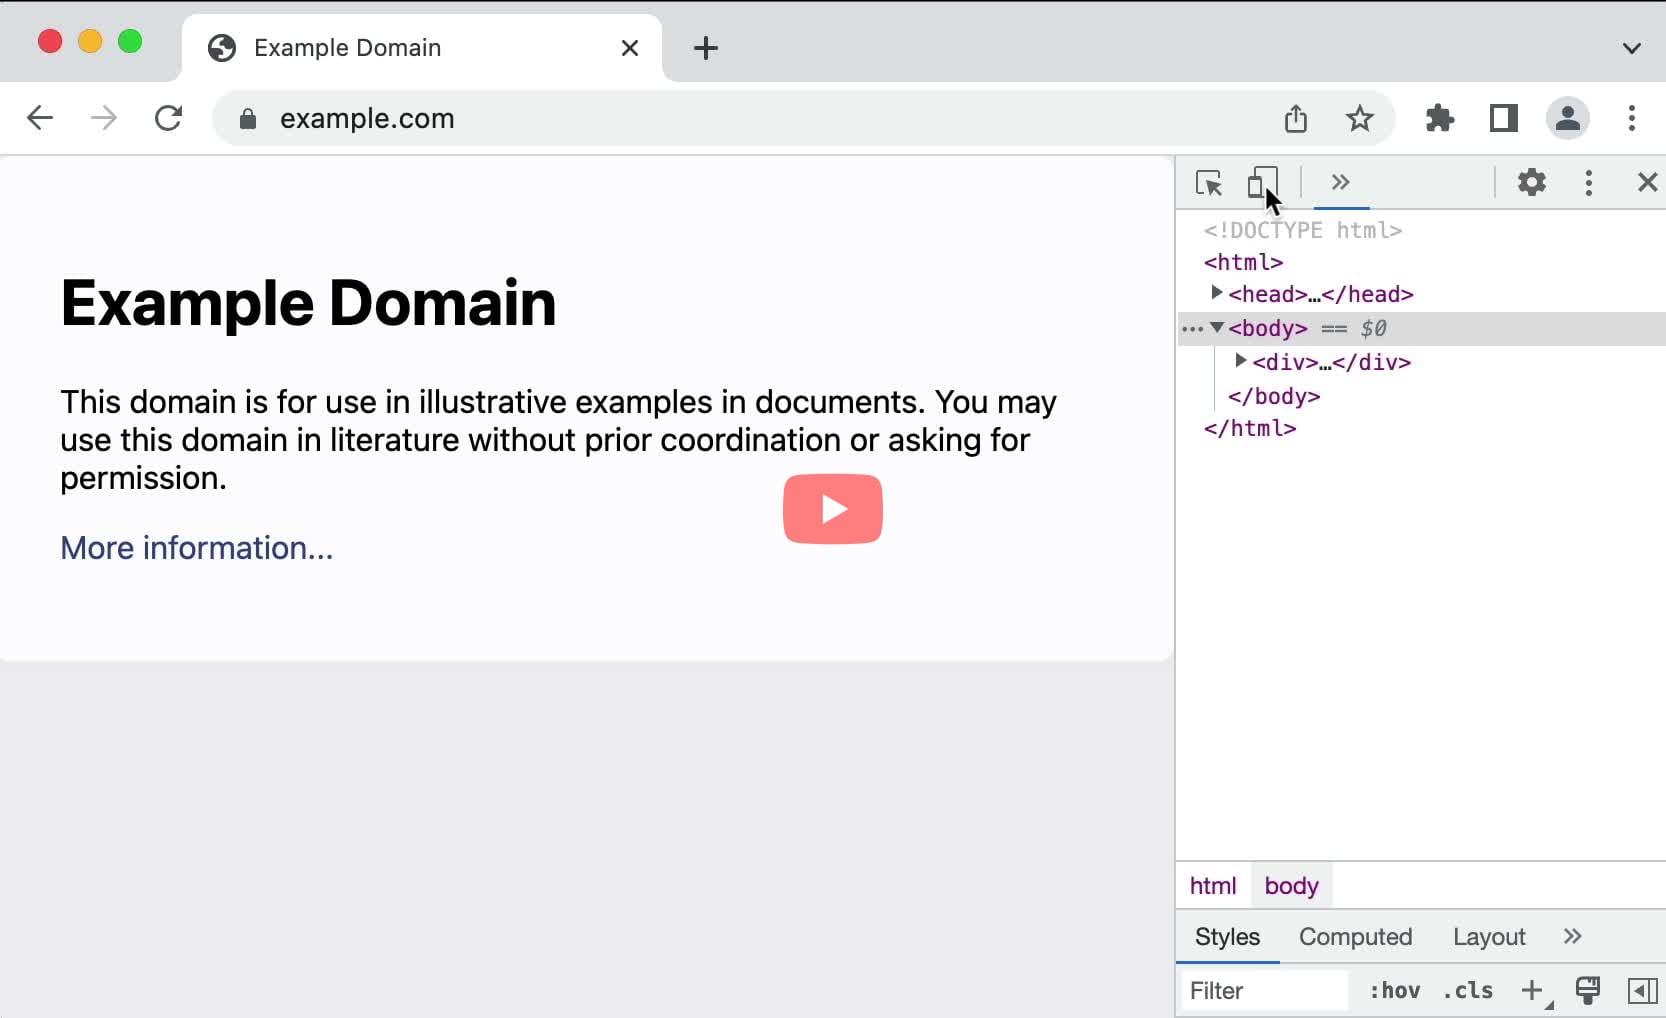The image size is (1666, 1018).
Task: Toggle the device toolbar icon
Action: pos(1262,183)
